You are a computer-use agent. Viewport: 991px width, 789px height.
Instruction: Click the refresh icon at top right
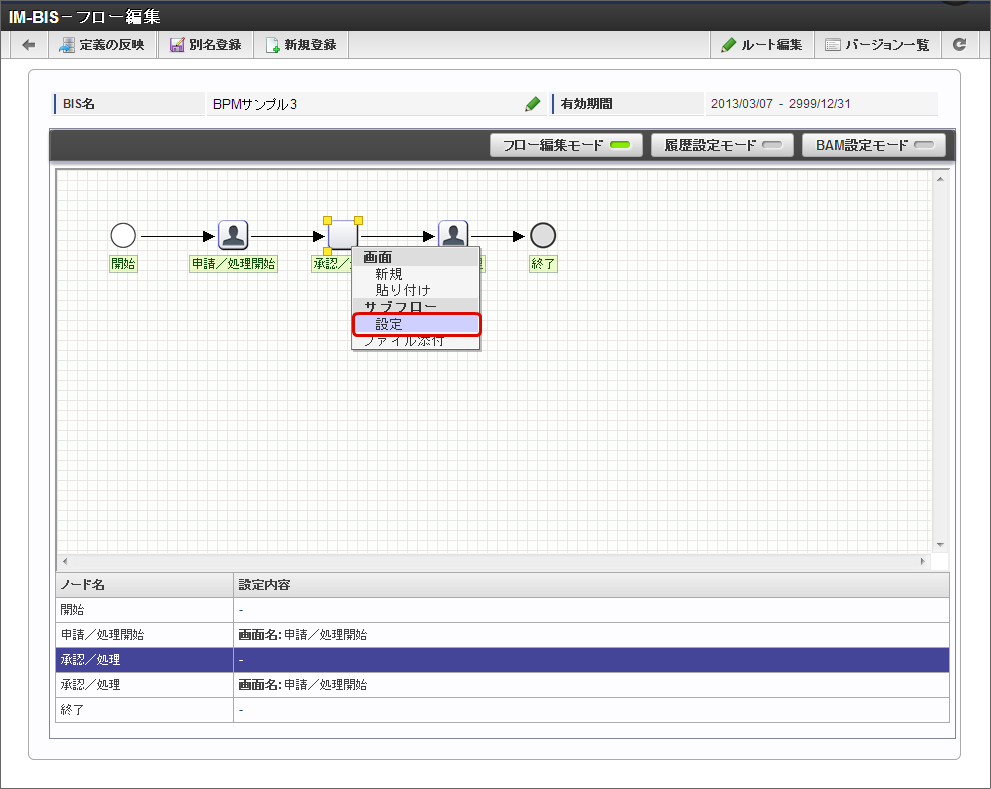tap(959, 45)
